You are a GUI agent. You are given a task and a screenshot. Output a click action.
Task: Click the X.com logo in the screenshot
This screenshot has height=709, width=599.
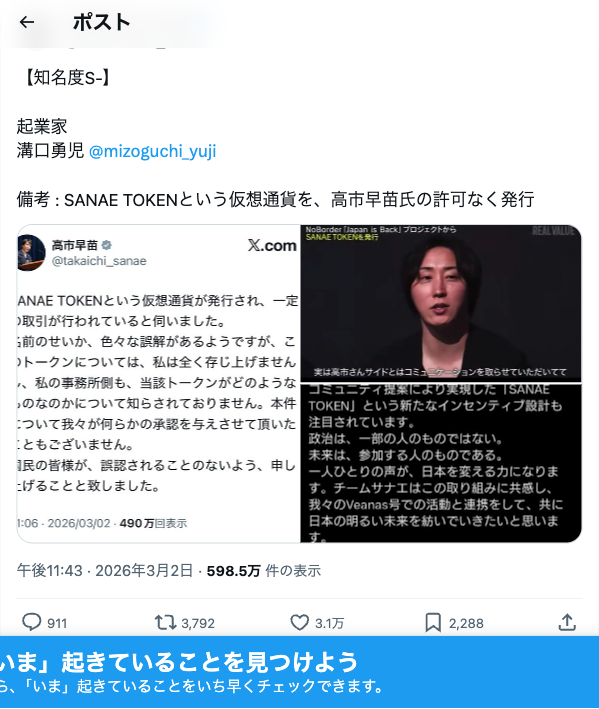[x=272, y=246]
